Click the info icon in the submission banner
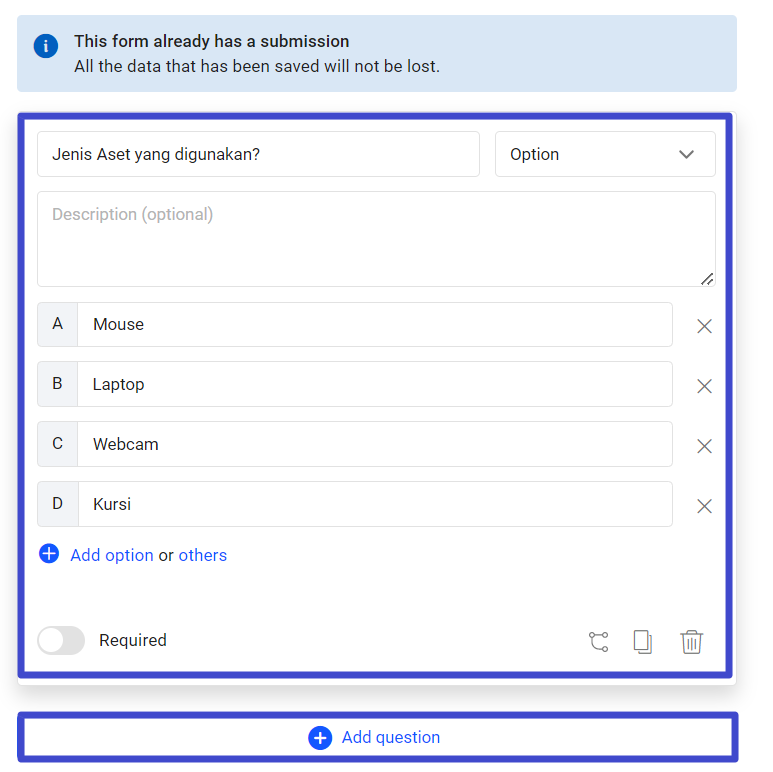Screen dimensions: 773x772 click(x=46, y=46)
